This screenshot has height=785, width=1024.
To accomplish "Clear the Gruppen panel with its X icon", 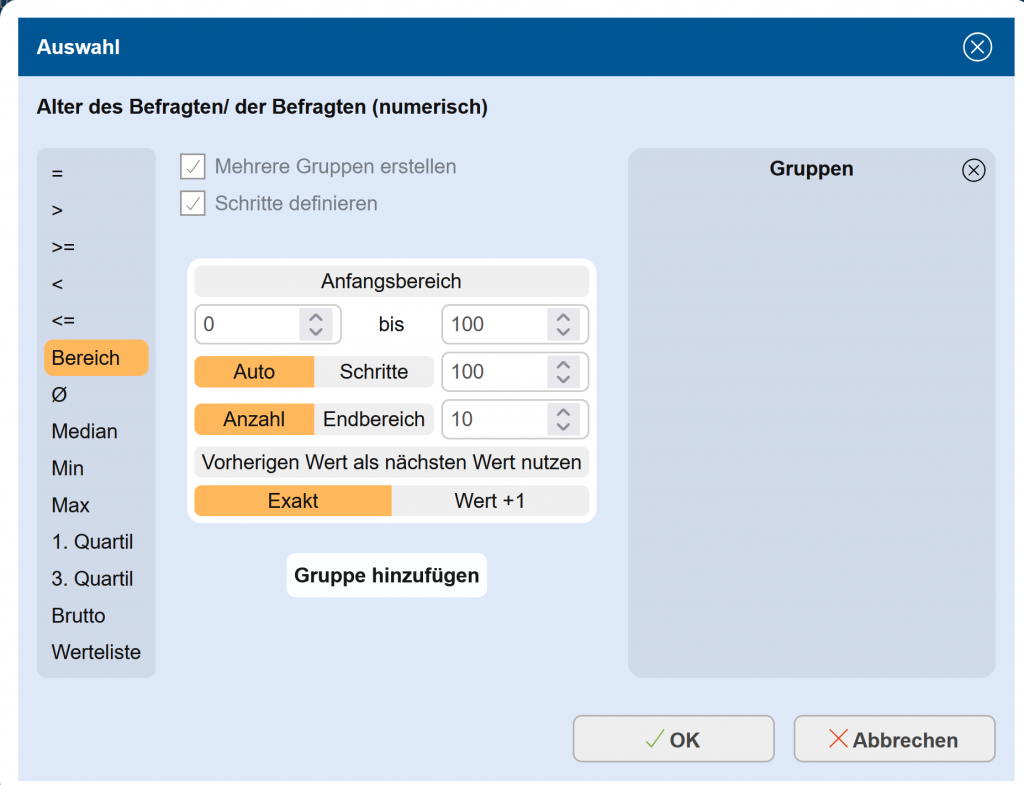I will (x=973, y=170).
